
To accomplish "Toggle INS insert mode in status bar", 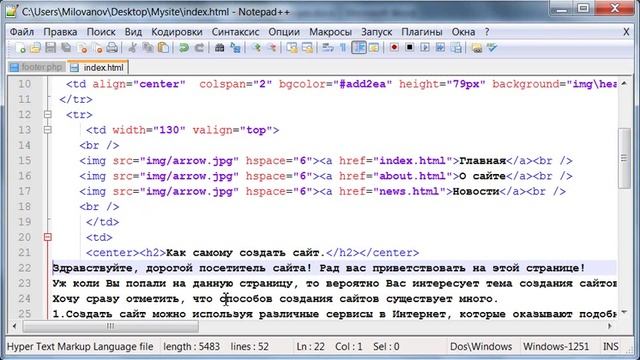I will [611, 347].
